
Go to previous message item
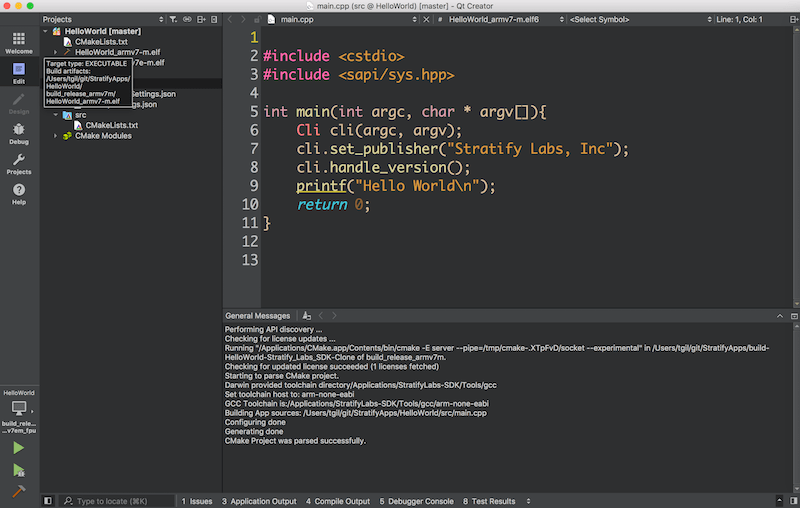tap(321, 316)
